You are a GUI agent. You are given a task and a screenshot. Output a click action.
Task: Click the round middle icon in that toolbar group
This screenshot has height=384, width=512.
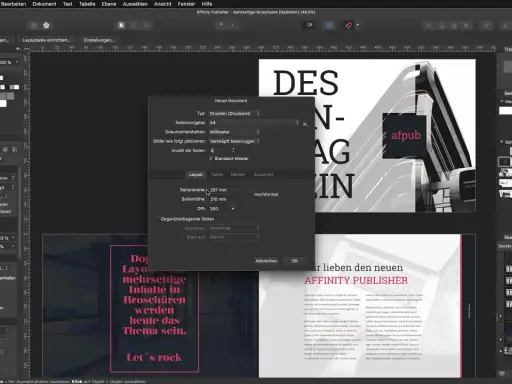coord(134,25)
